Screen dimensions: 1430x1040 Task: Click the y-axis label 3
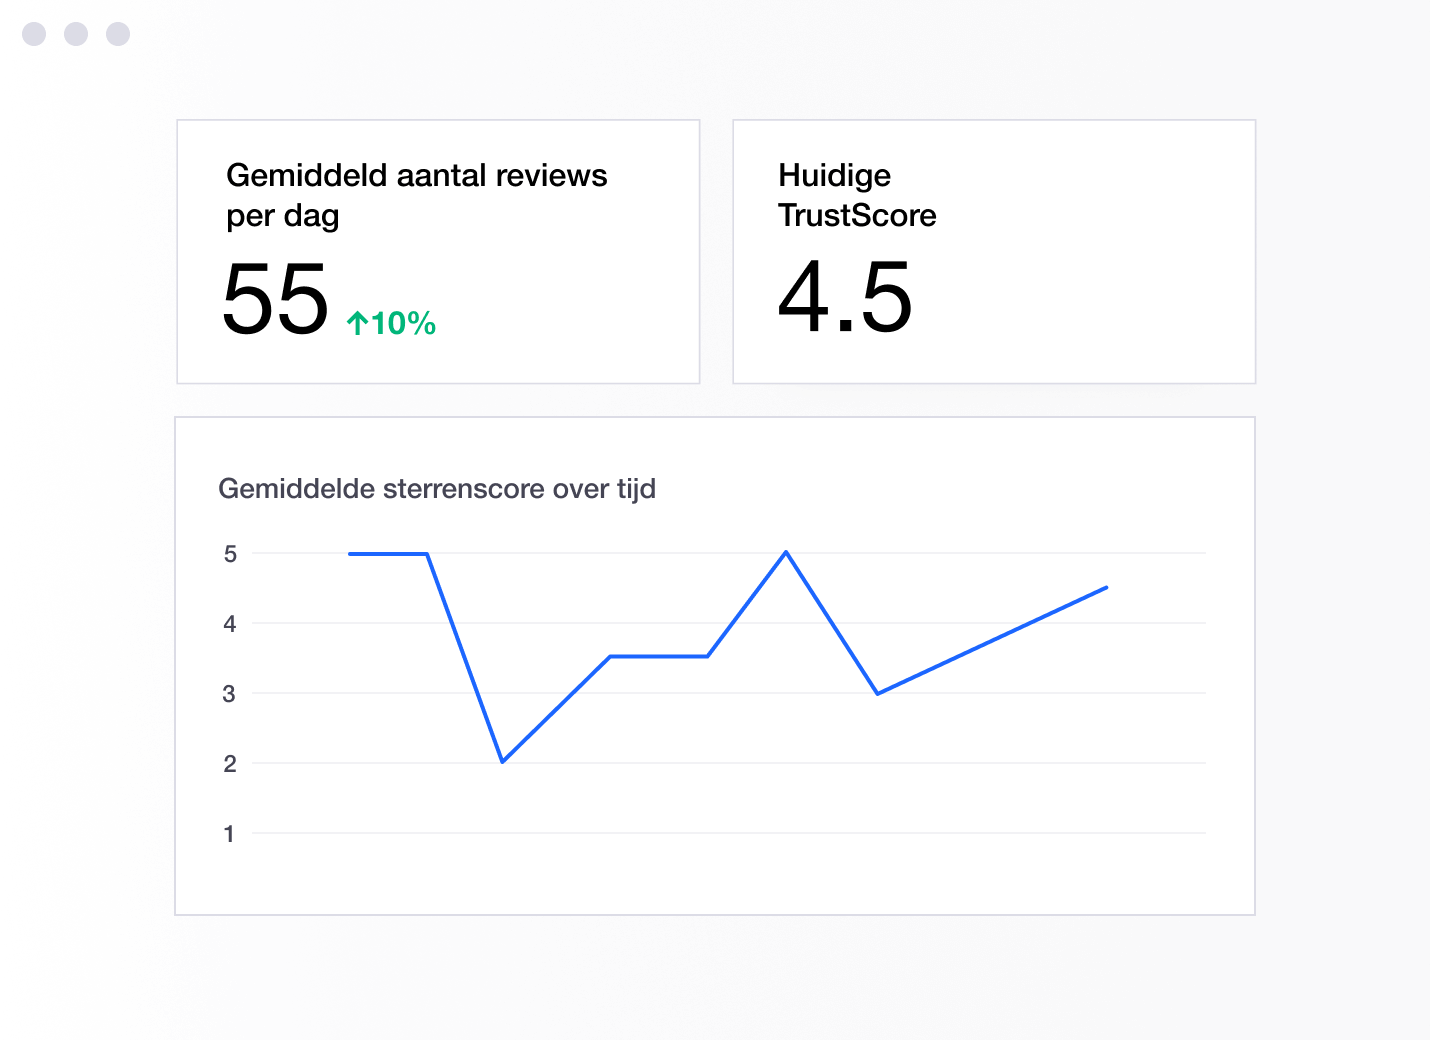pyautogui.click(x=230, y=694)
